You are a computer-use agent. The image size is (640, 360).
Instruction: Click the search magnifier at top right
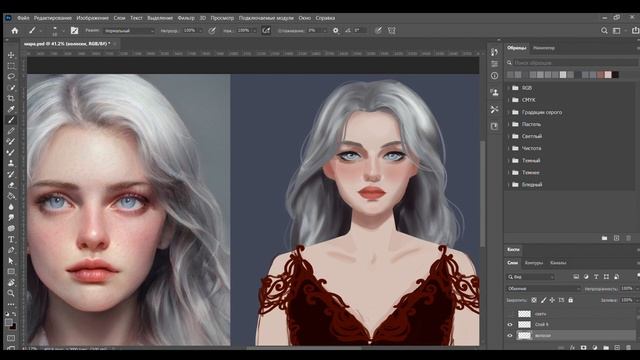pos(604,31)
